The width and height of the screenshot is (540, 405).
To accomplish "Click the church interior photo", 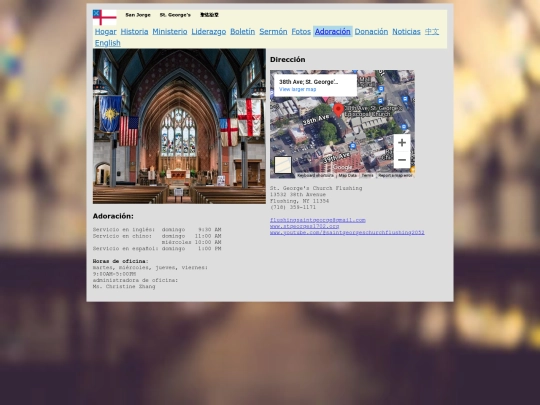I will [179, 126].
